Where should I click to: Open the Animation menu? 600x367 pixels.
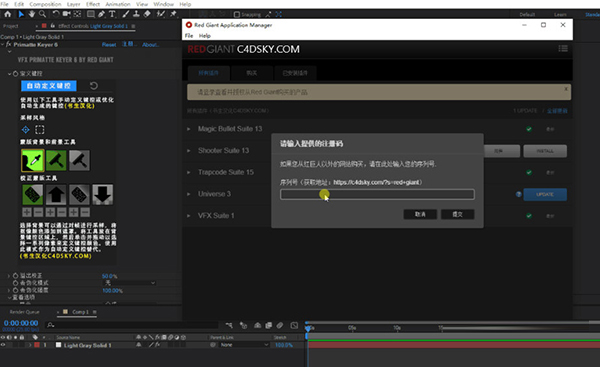(x=118, y=4)
